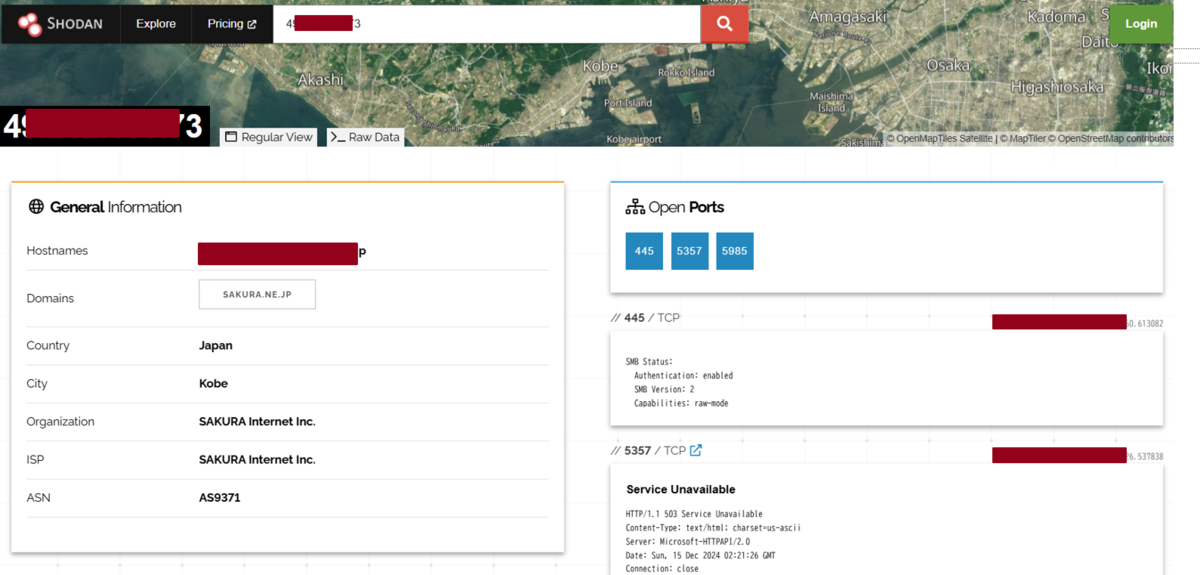Click the // 5357 / TCP heading
Screen dimensions: 1200x575
click(x=648, y=451)
